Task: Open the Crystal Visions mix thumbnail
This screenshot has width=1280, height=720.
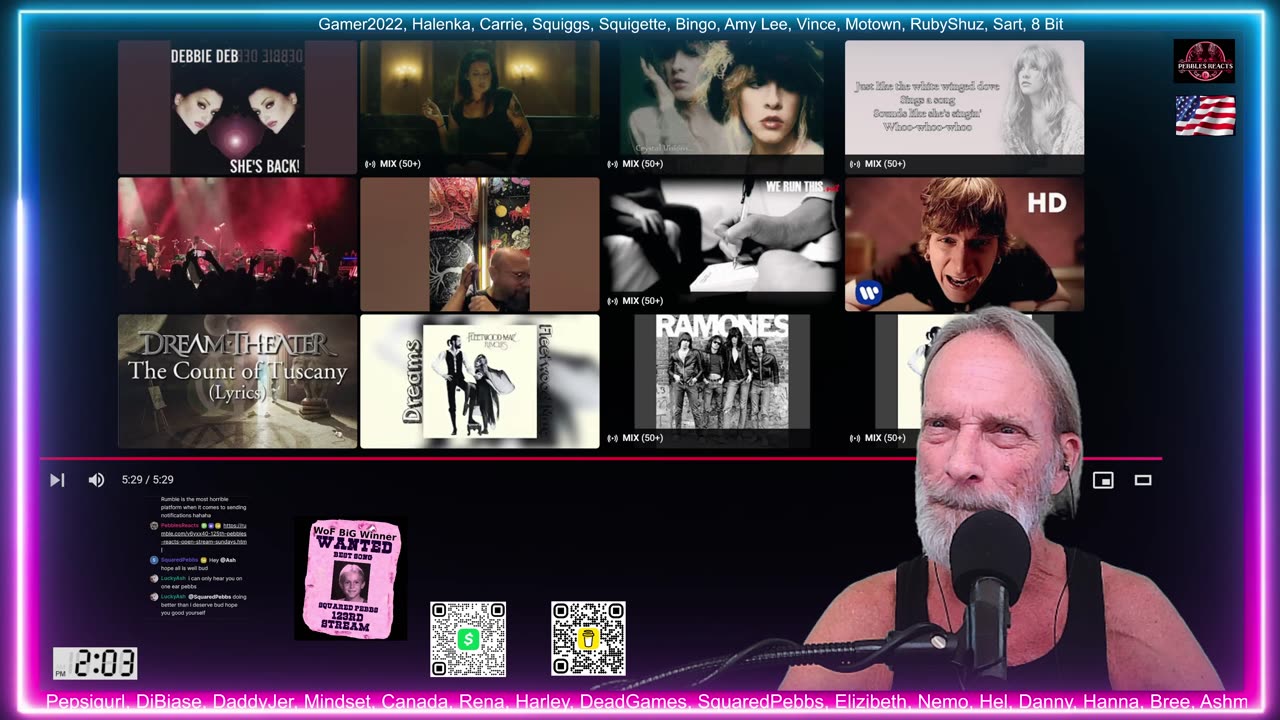Action: point(722,107)
